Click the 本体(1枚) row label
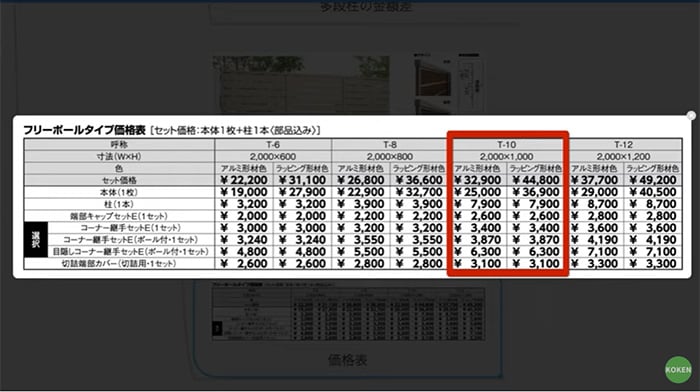The image size is (700, 392). [x=119, y=192]
